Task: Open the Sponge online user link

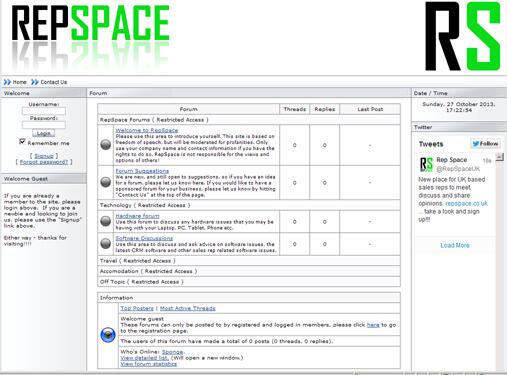Action: [x=172, y=352]
